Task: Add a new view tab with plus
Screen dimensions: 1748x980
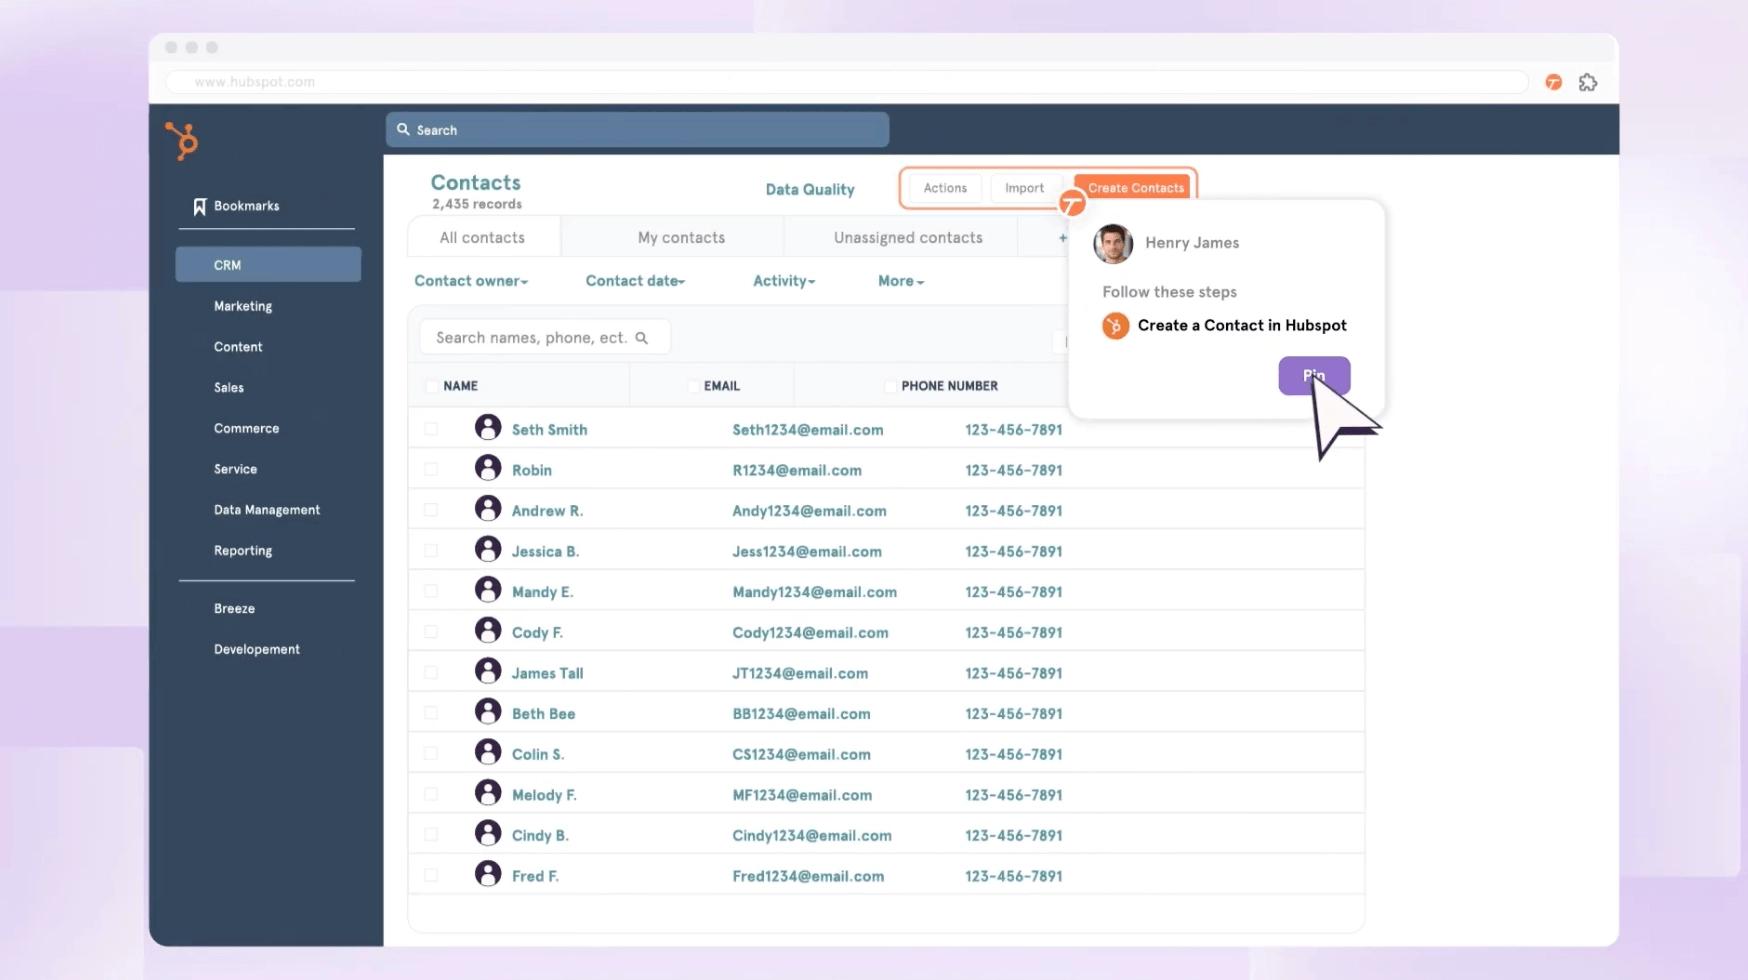Action: pyautogui.click(x=1062, y=238)
